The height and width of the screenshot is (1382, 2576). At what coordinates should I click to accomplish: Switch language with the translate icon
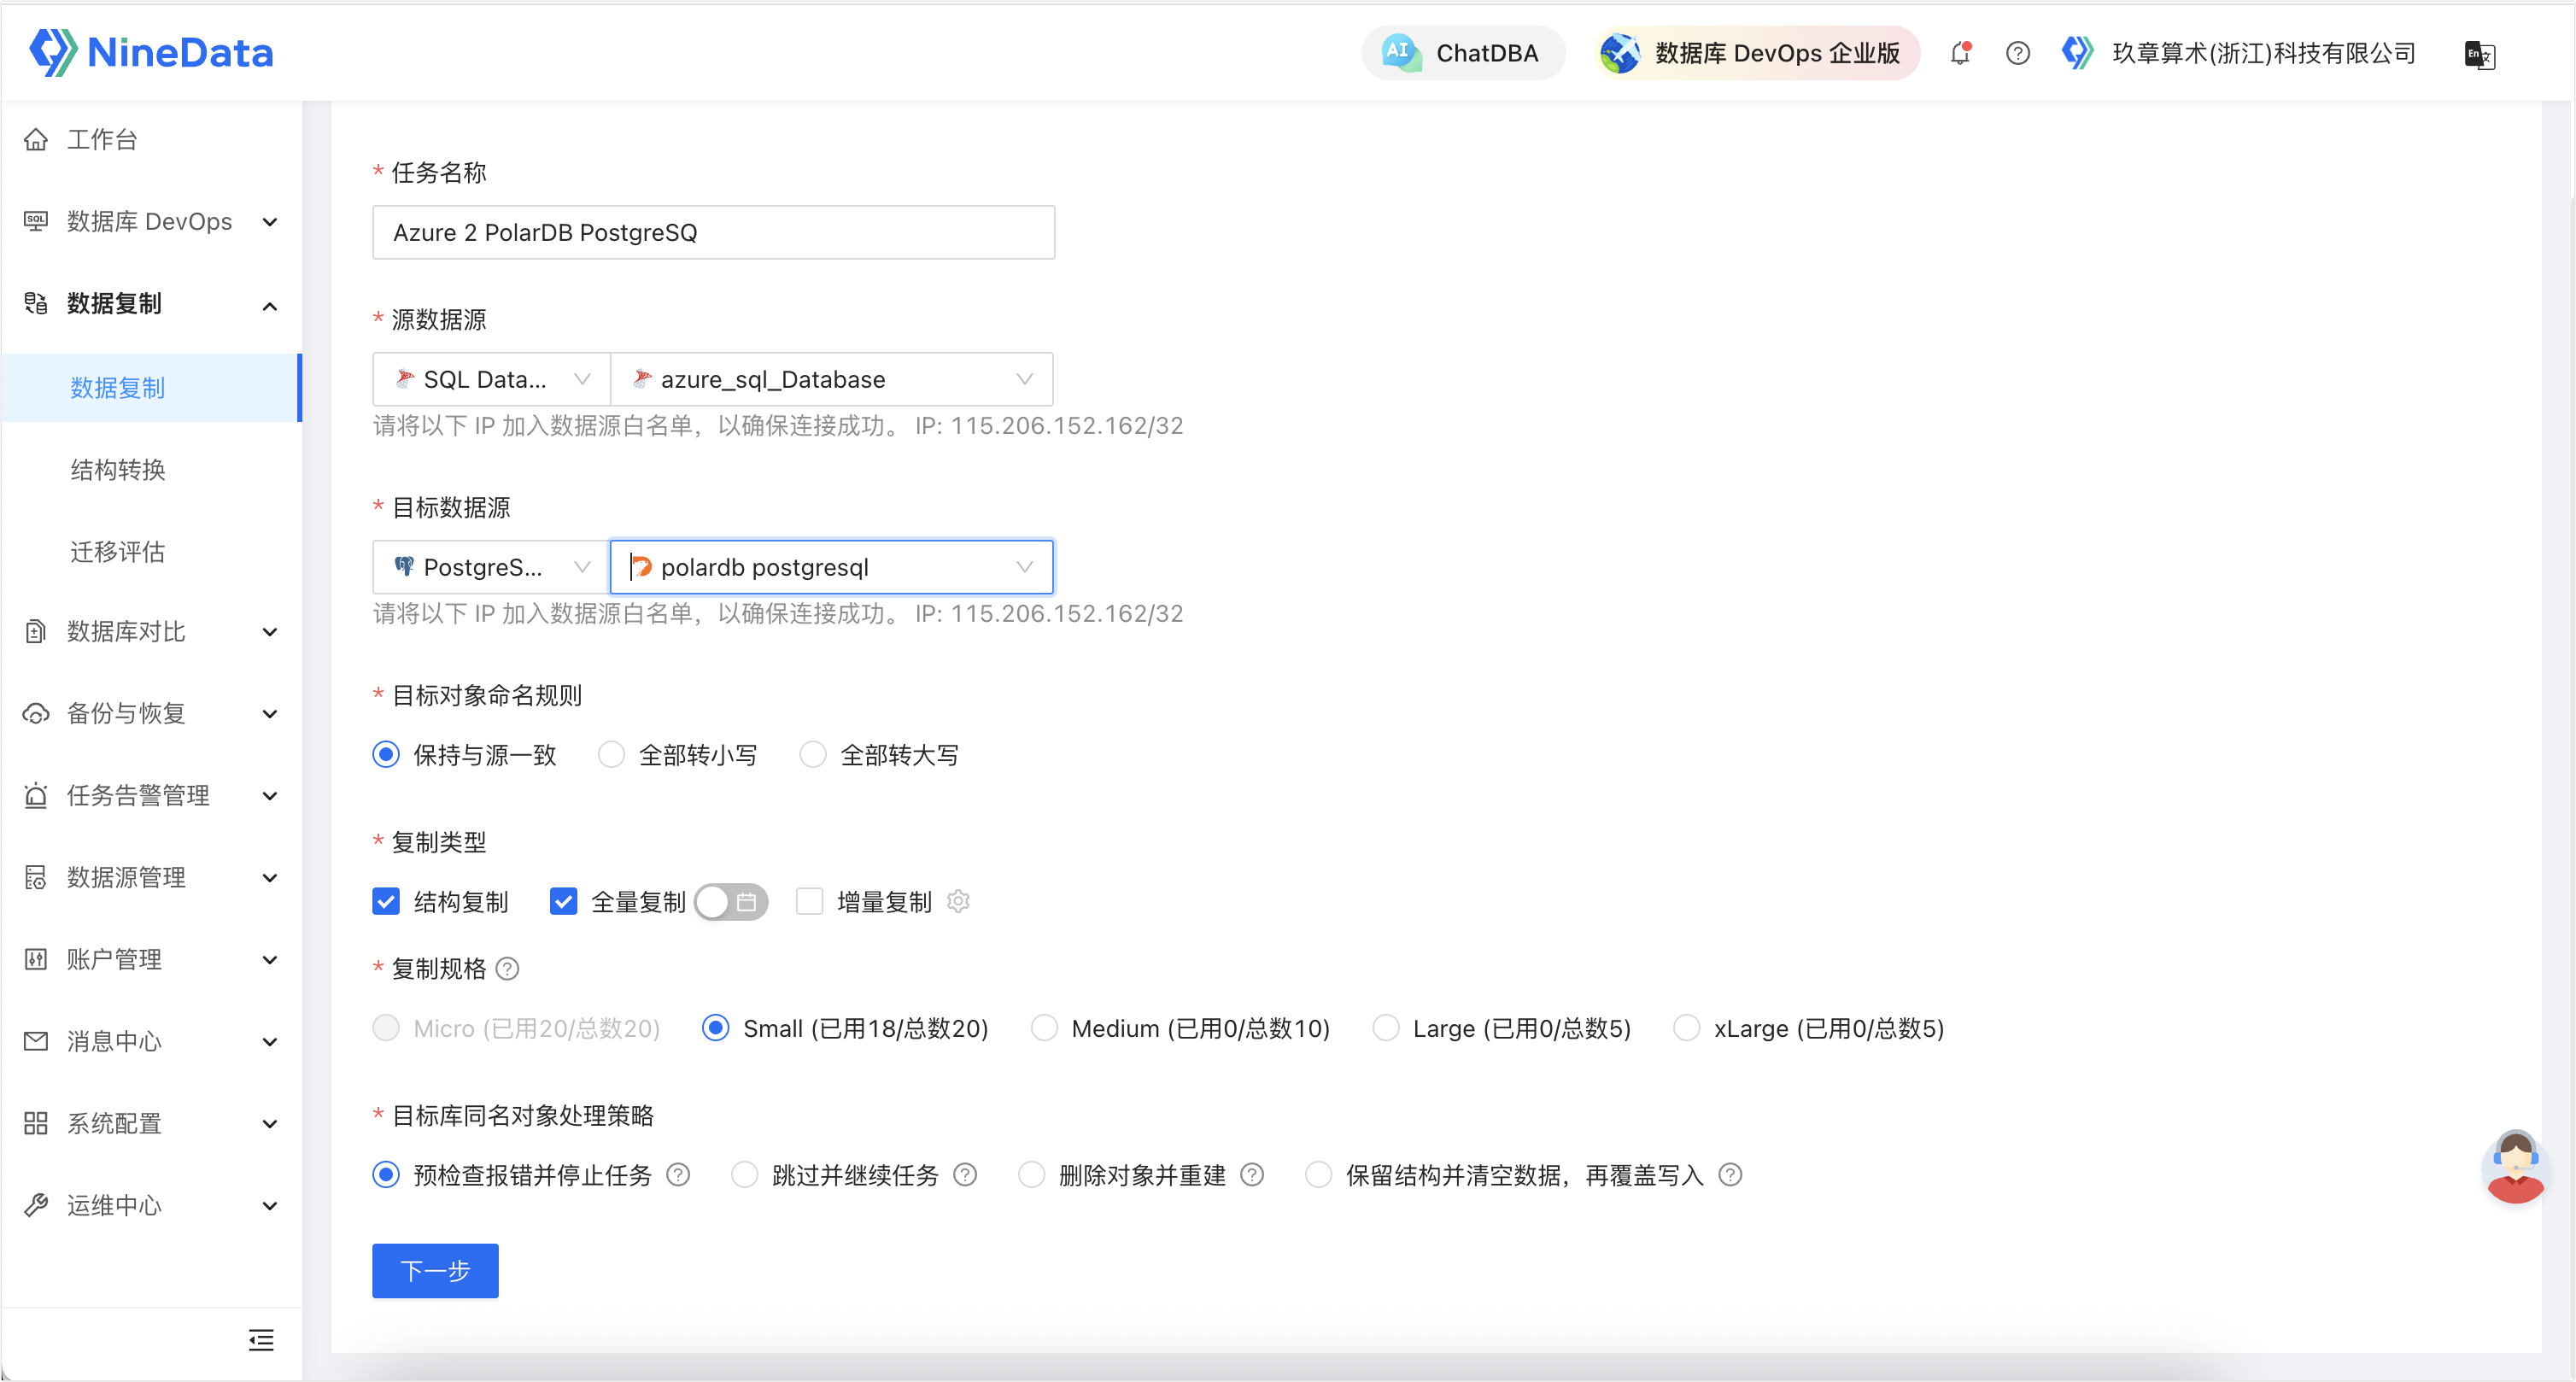[x=2479, y=54]
